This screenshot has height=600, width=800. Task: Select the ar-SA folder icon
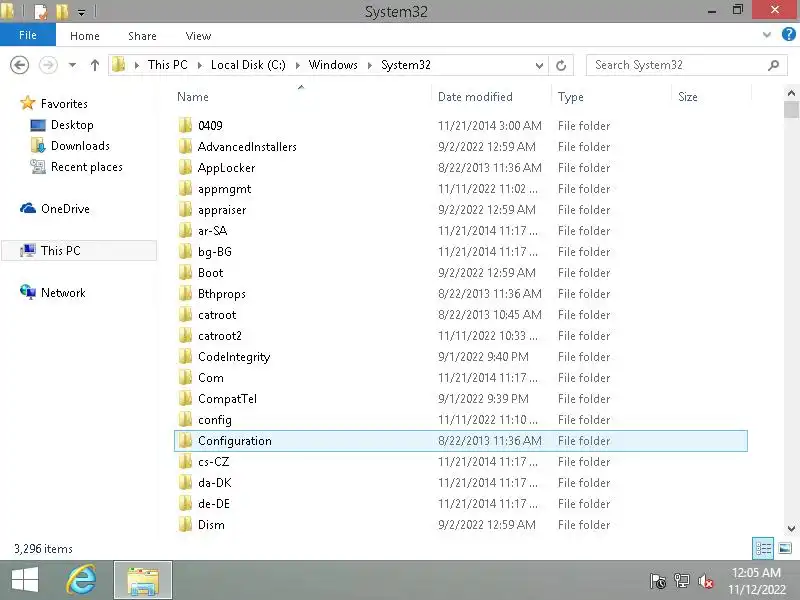pyautogui.click(x=185, y=231)
